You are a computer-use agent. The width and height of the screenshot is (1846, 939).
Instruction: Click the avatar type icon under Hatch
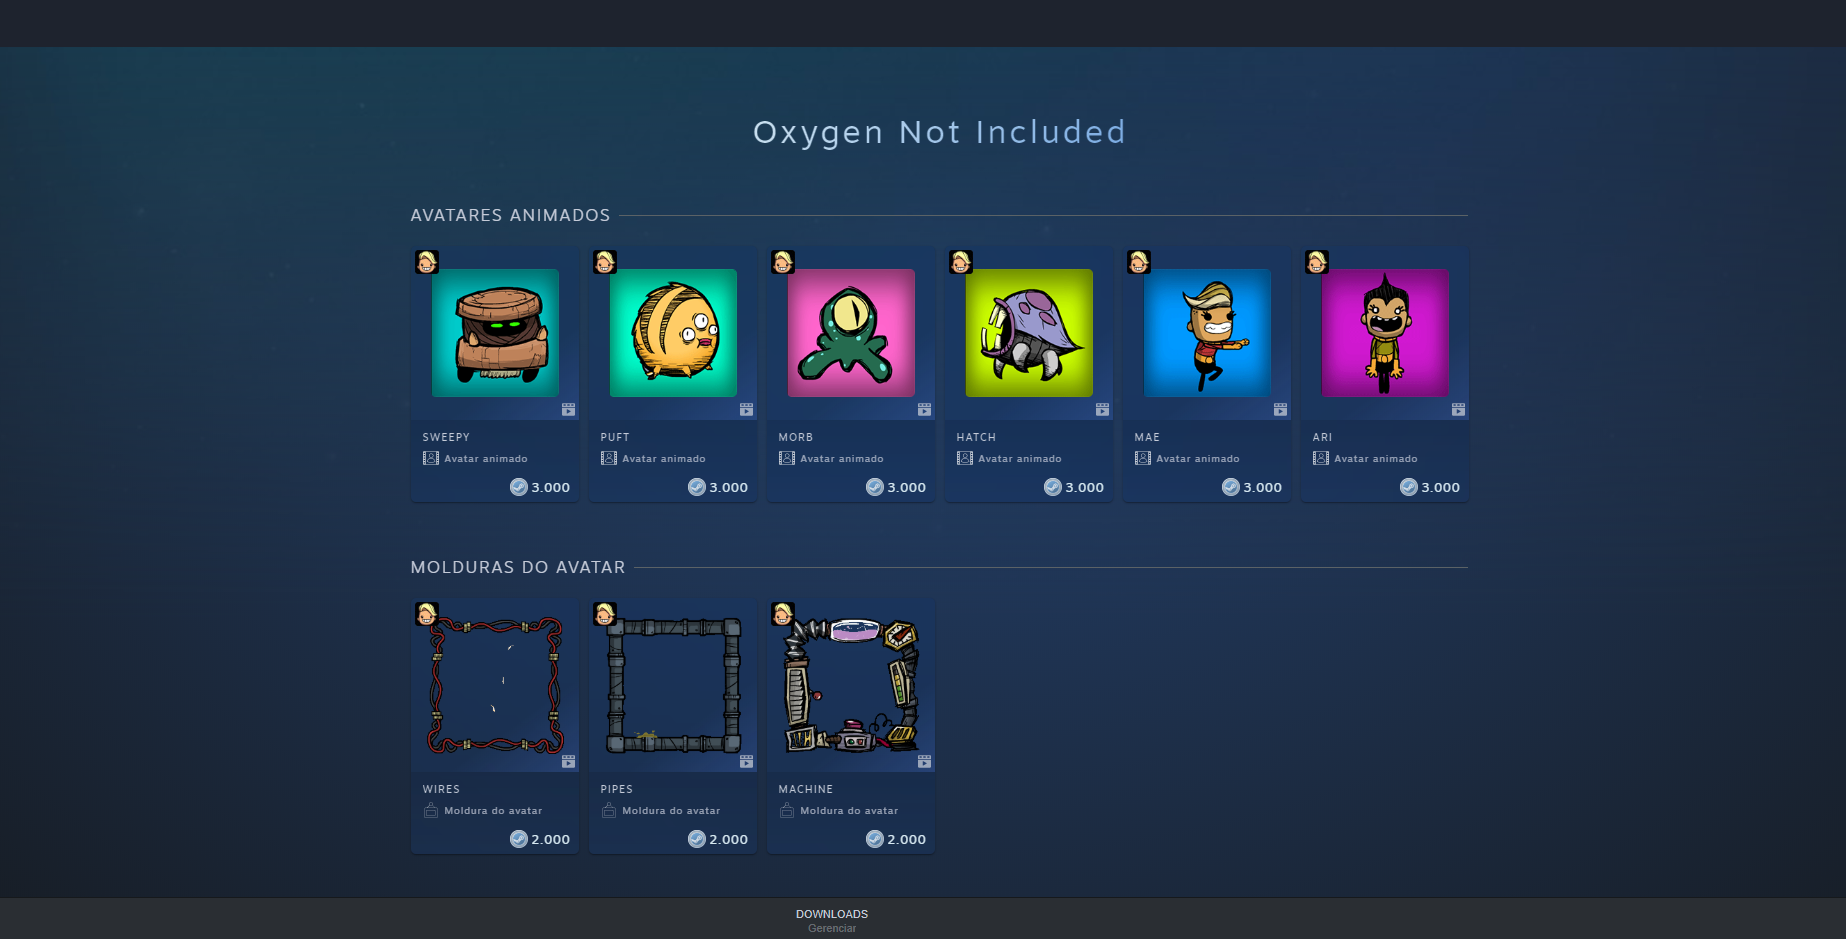coord(965,458)
